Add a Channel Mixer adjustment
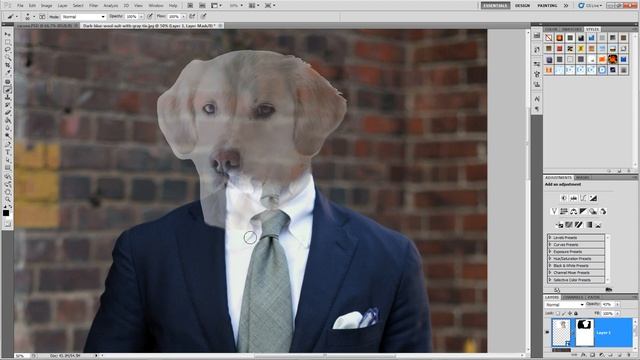The width and height of the screenshot is (640, 360). click(603, 211)
